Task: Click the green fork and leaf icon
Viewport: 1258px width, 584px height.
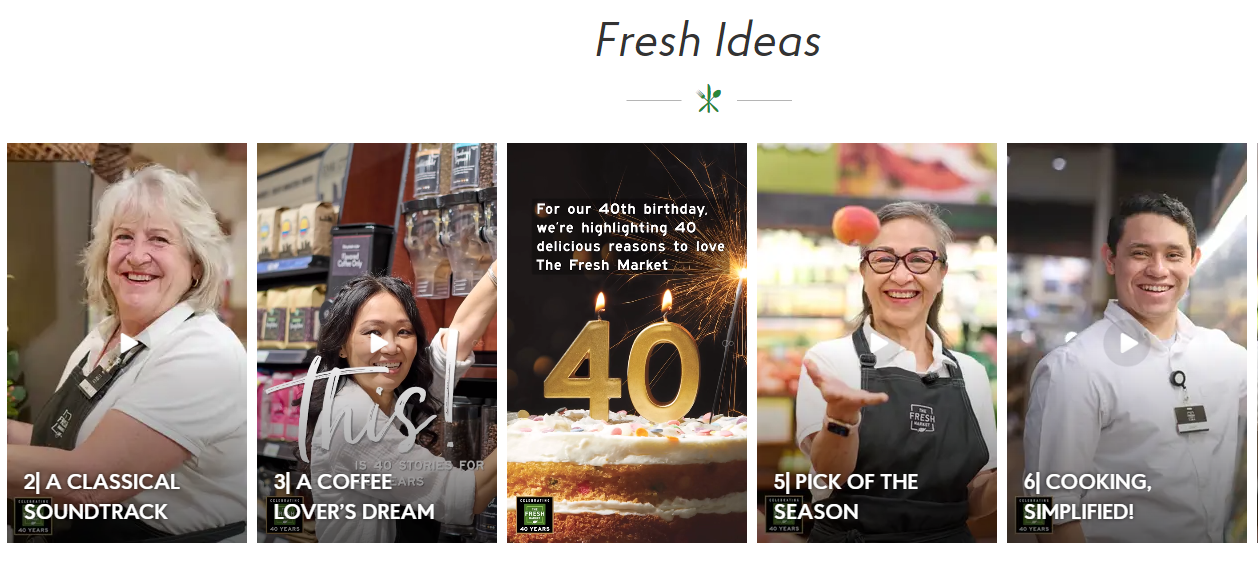Action: click(709, 99)
